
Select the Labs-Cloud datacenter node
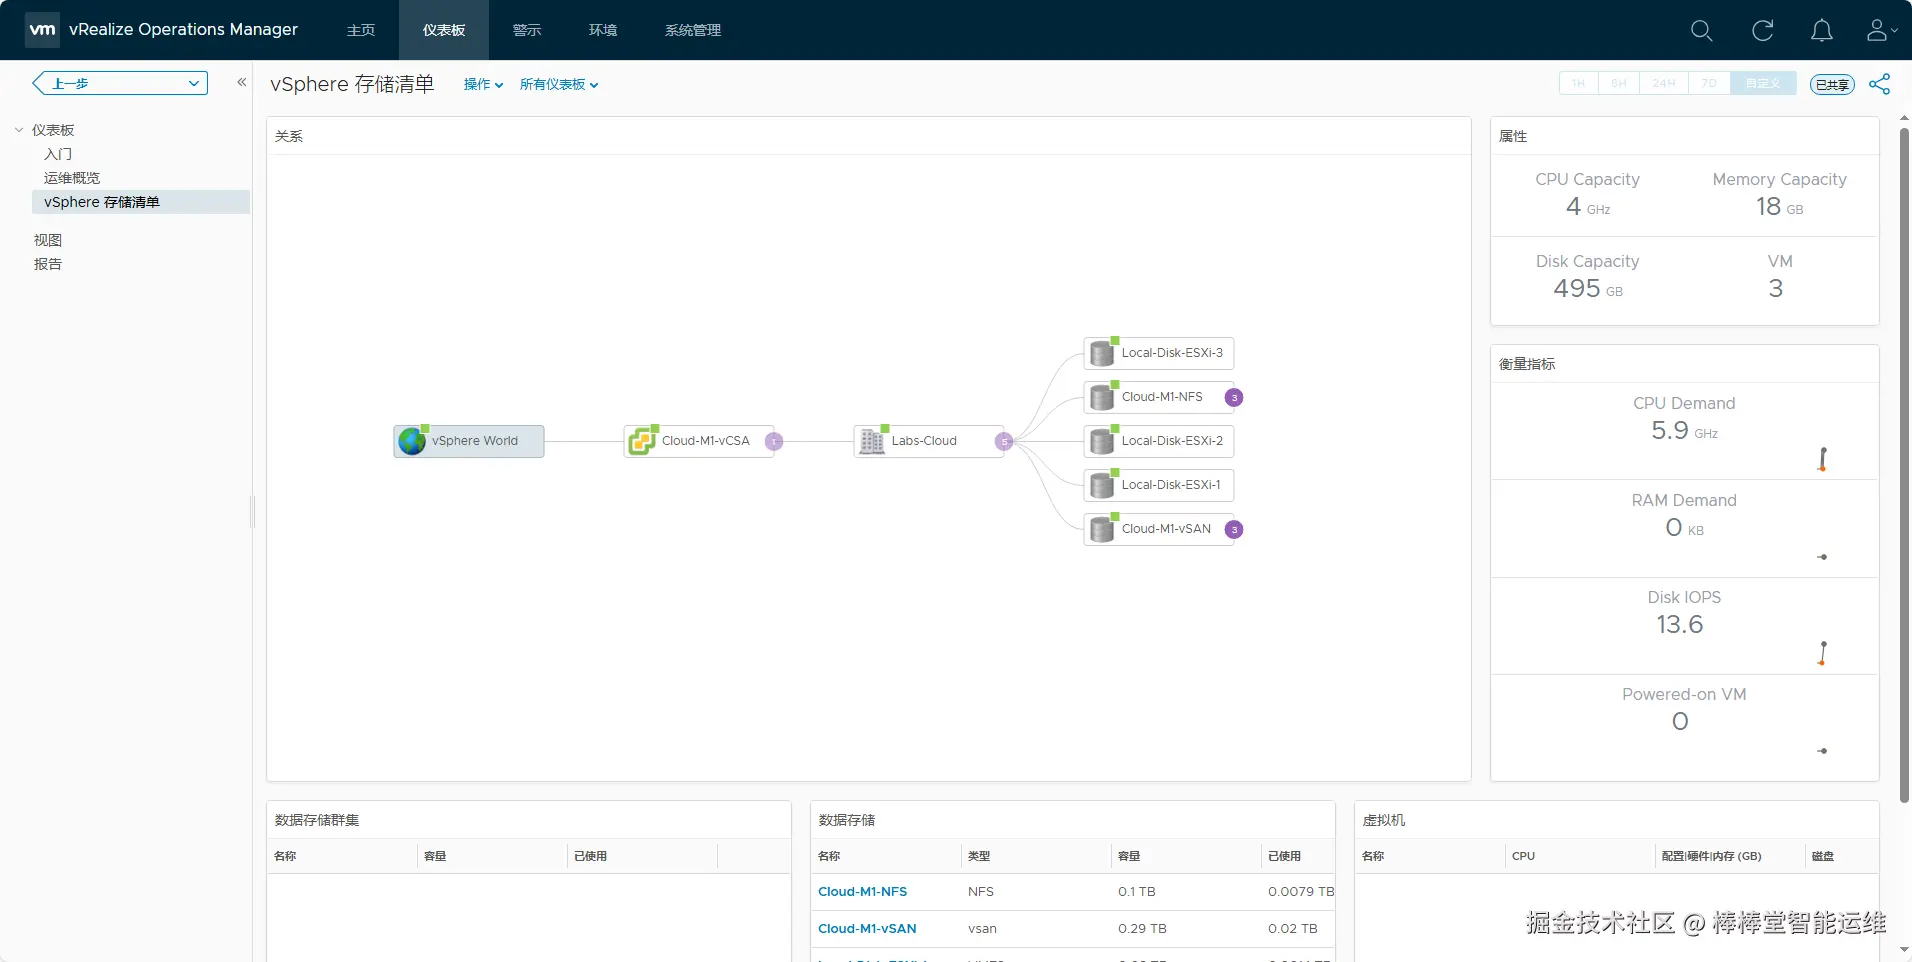pos(929,441)
